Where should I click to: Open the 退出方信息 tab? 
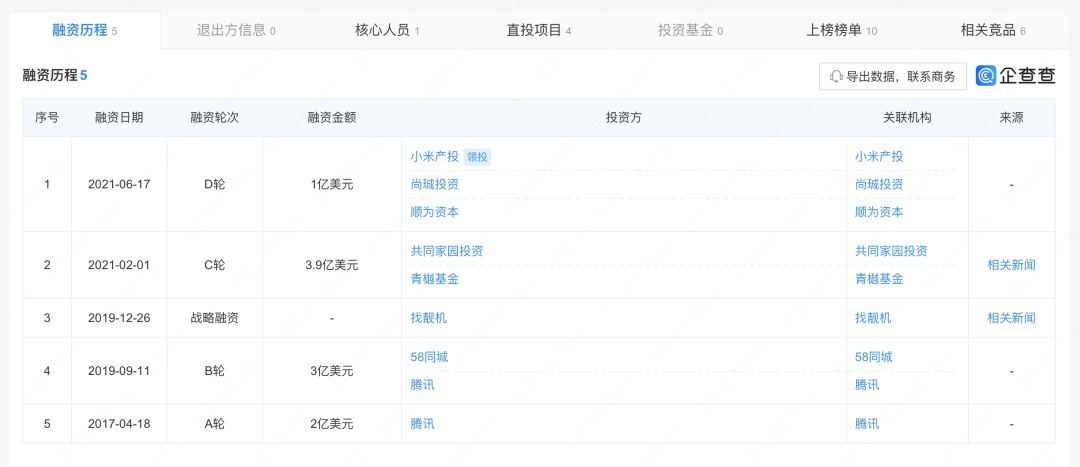tap(236, 30)
